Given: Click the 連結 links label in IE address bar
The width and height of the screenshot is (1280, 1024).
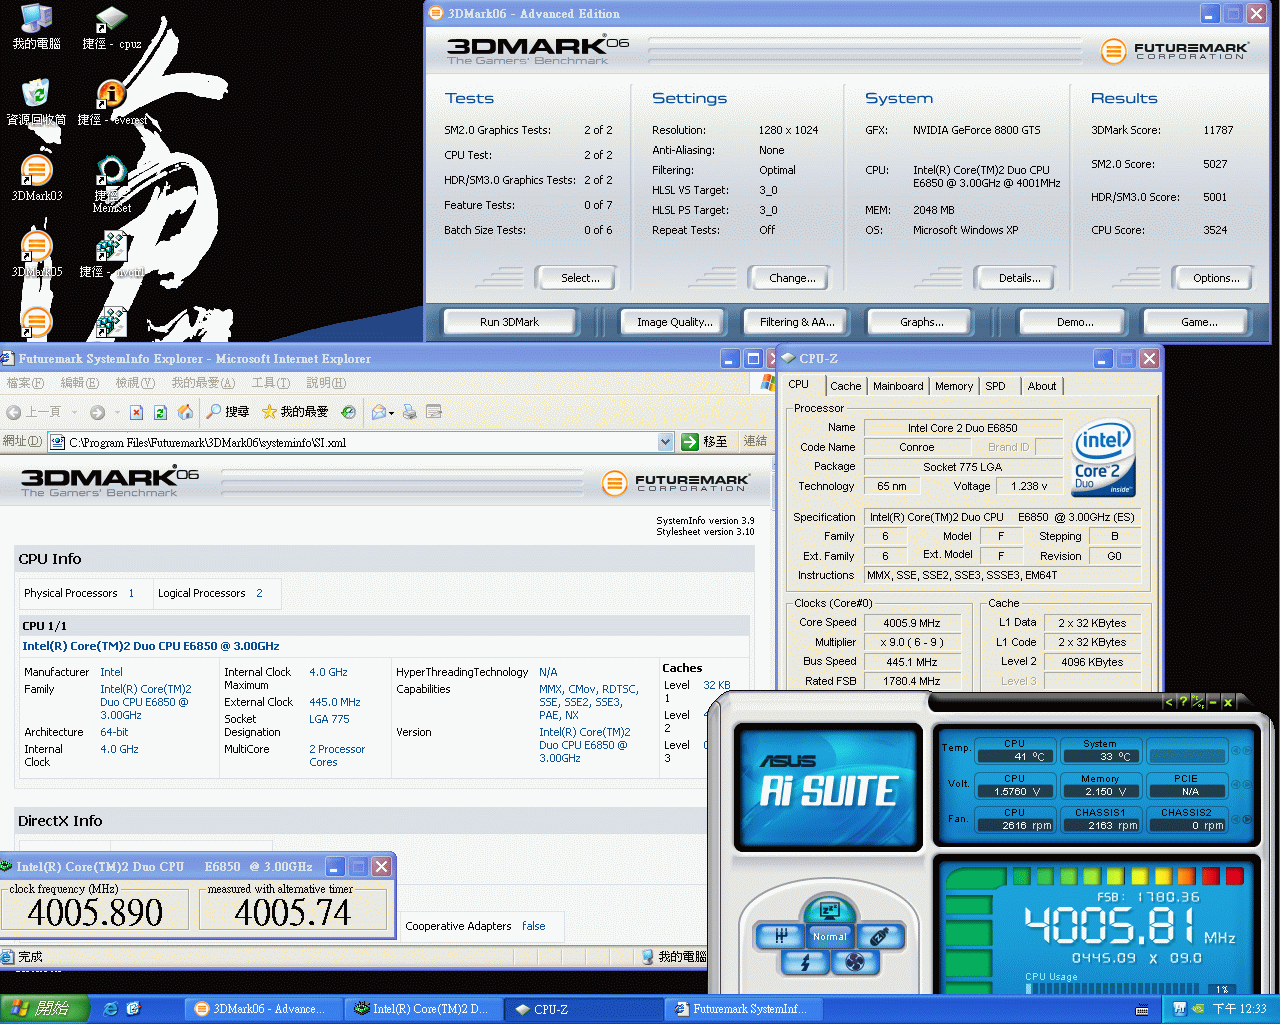Looking at the screenshot, I should pyautogui.click(x=755, y=441).
